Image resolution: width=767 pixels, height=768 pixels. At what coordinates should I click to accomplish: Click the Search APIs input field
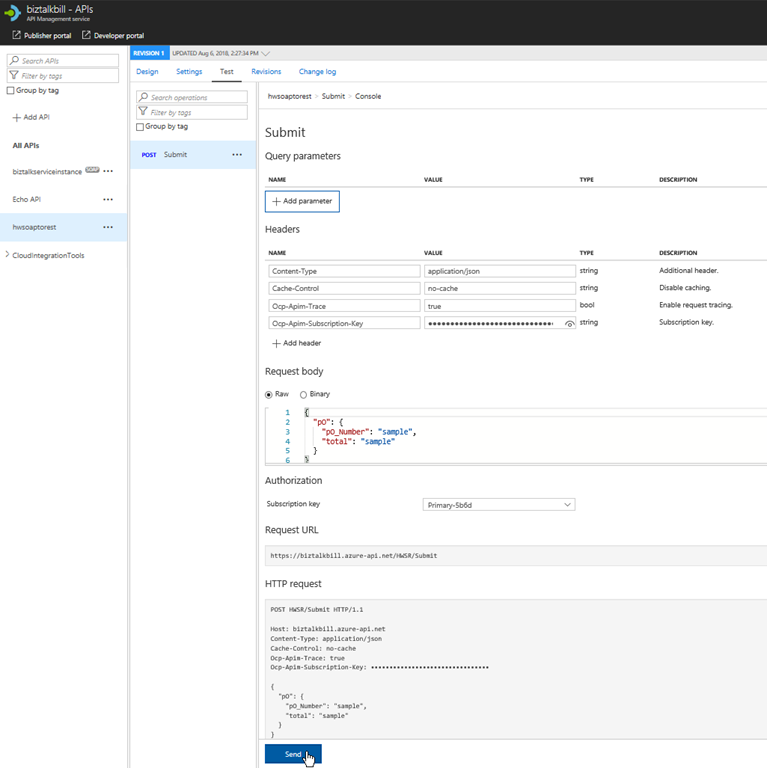click(x=63, y=61)
